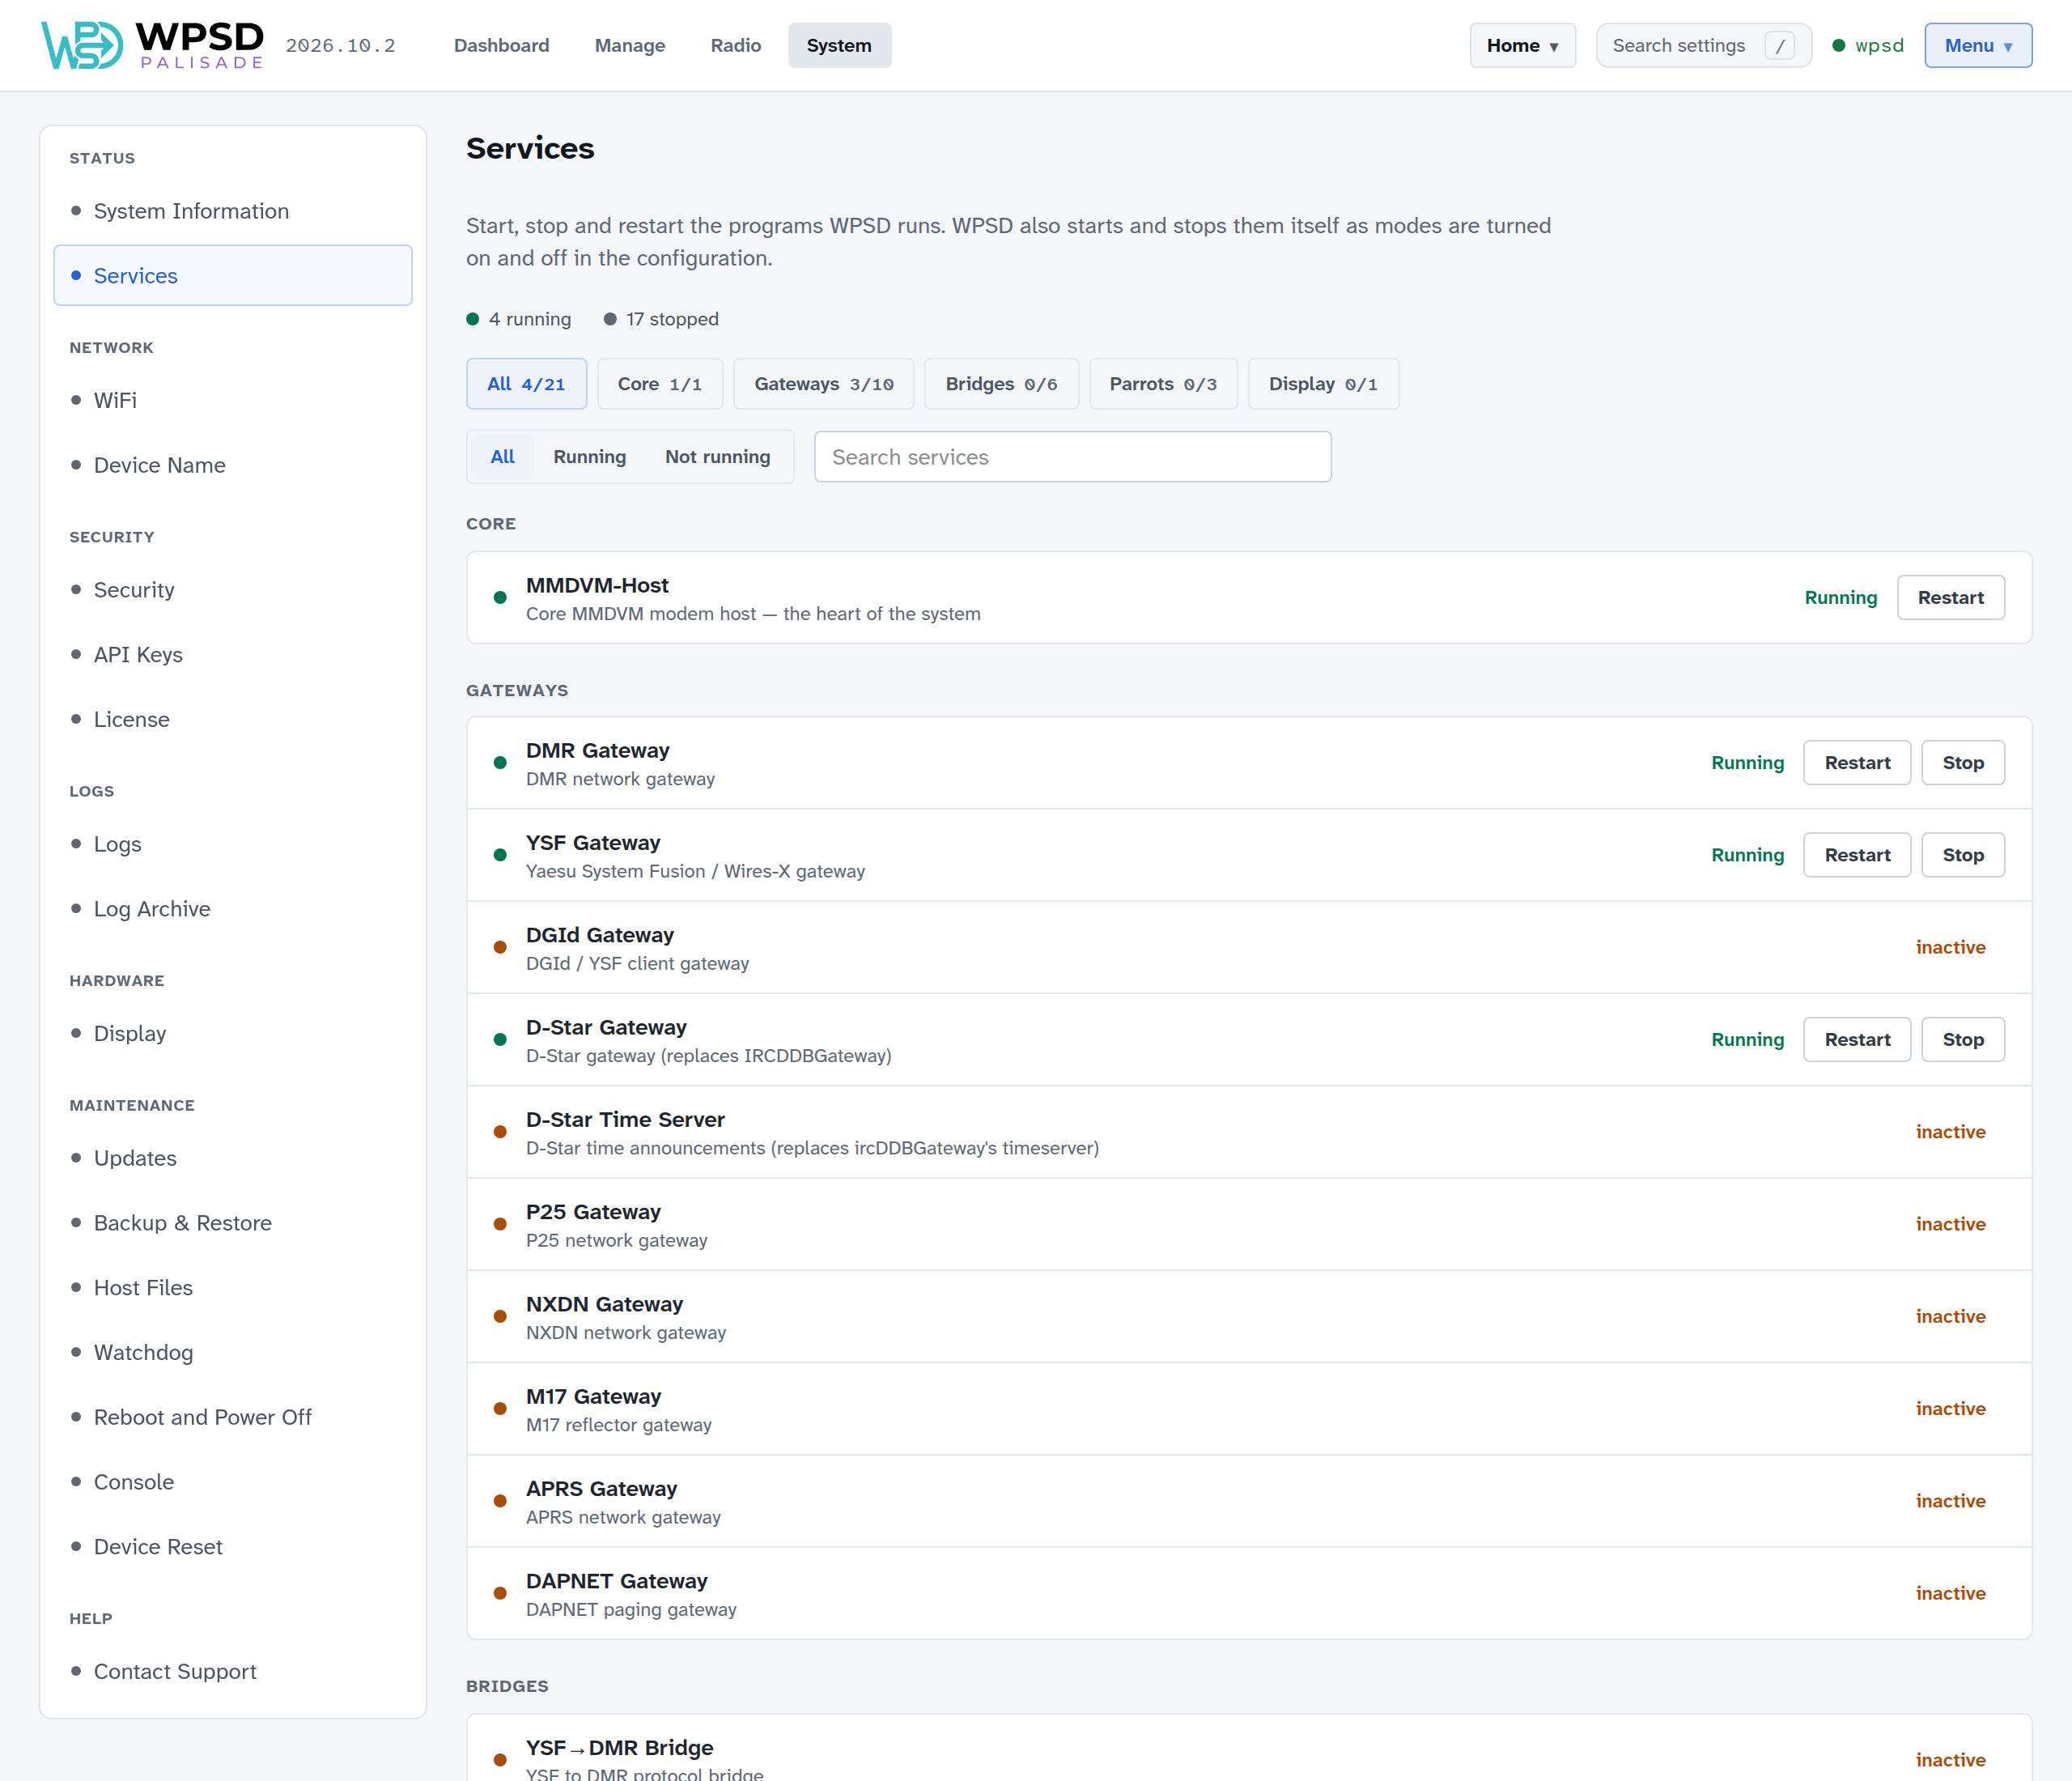This screenshot has height=1781, width=2072.
Task: Open the Security page
Action: [x=233, y=590]
